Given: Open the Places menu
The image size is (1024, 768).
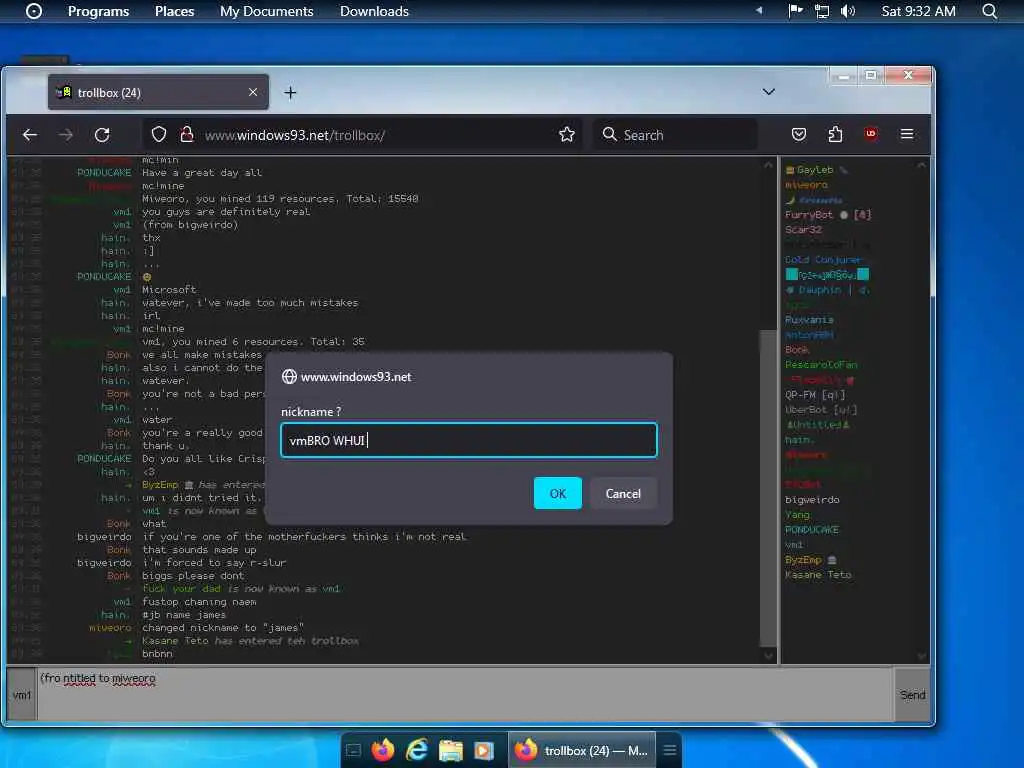Looking at the screenshot, I should (x=174, y=11).
